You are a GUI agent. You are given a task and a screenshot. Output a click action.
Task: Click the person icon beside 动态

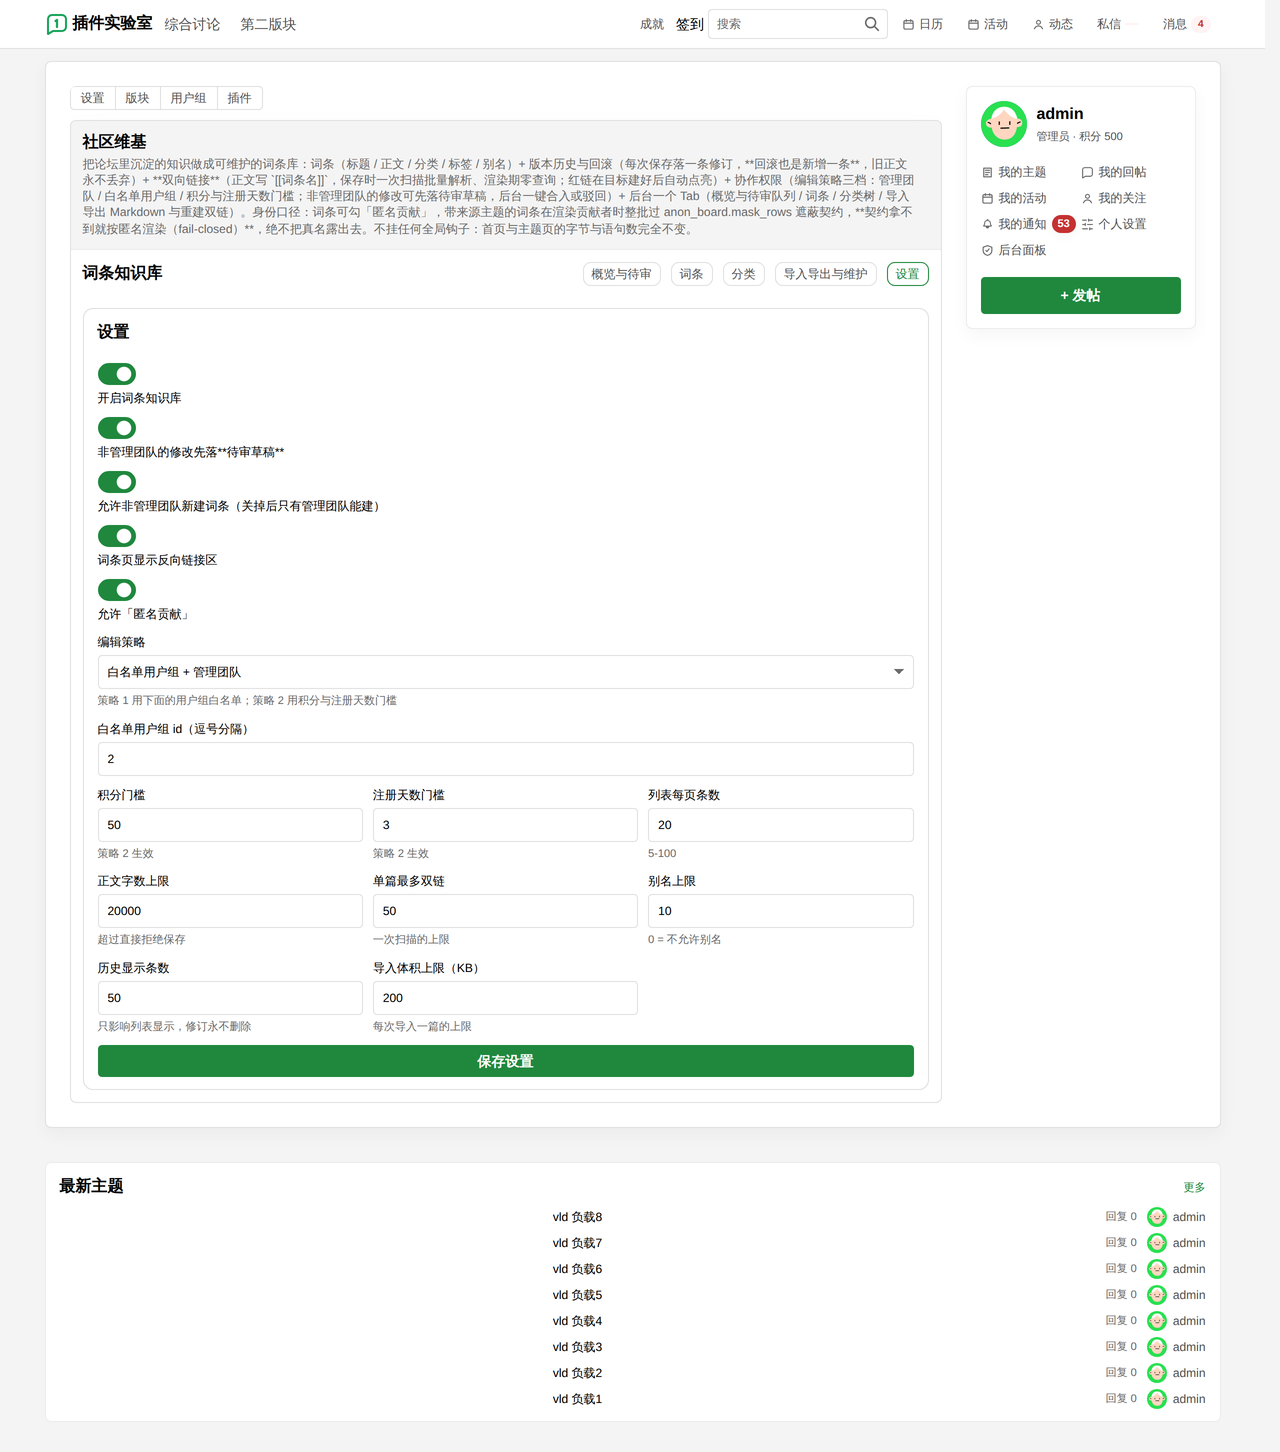point(1038,24)
